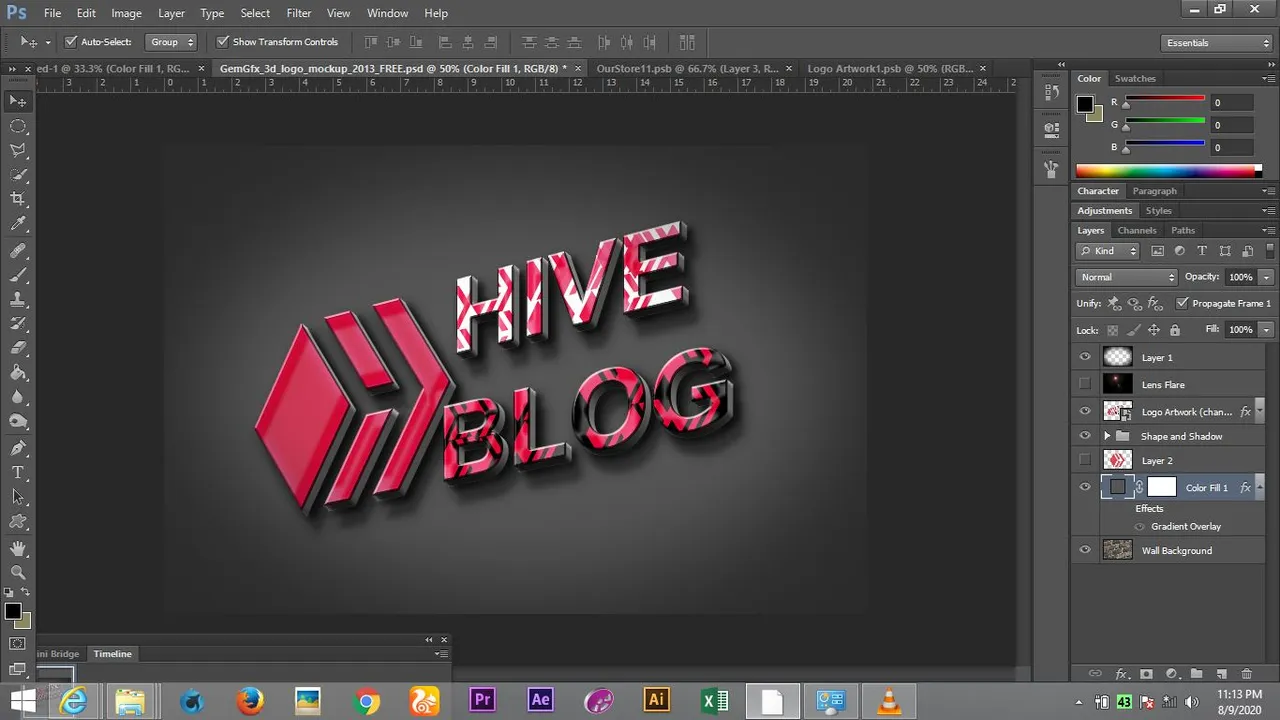The image size is (1280, 720).
Task: Switch to Logo Artwork1.psb document tab
Action: pyautogui.click(x=890, y=68)
